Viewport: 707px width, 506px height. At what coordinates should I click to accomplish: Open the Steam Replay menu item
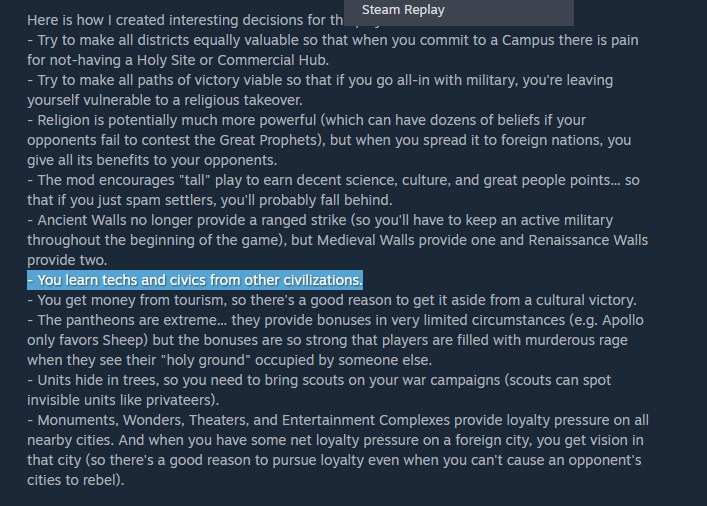tap(403, 10)
